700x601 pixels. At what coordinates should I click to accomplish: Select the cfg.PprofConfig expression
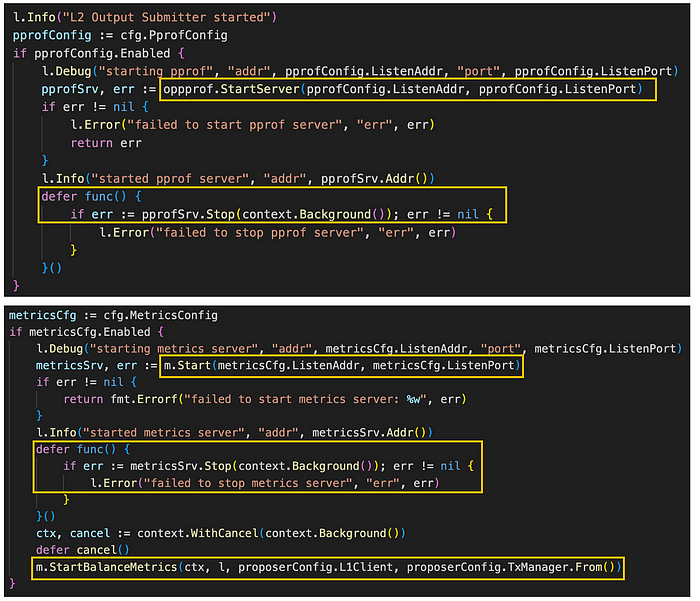coord(174,35)
